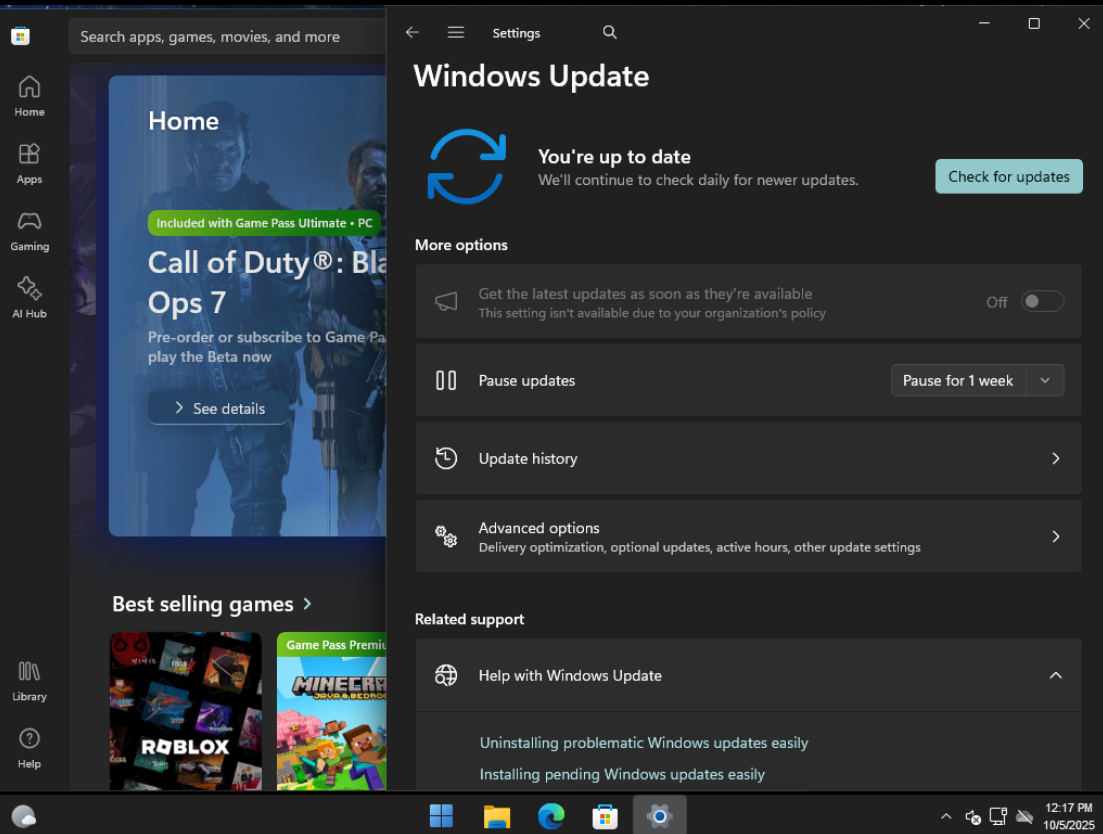Click the Update history clock icon
The height and width of the screenshot is (834, 1103).
446,458
